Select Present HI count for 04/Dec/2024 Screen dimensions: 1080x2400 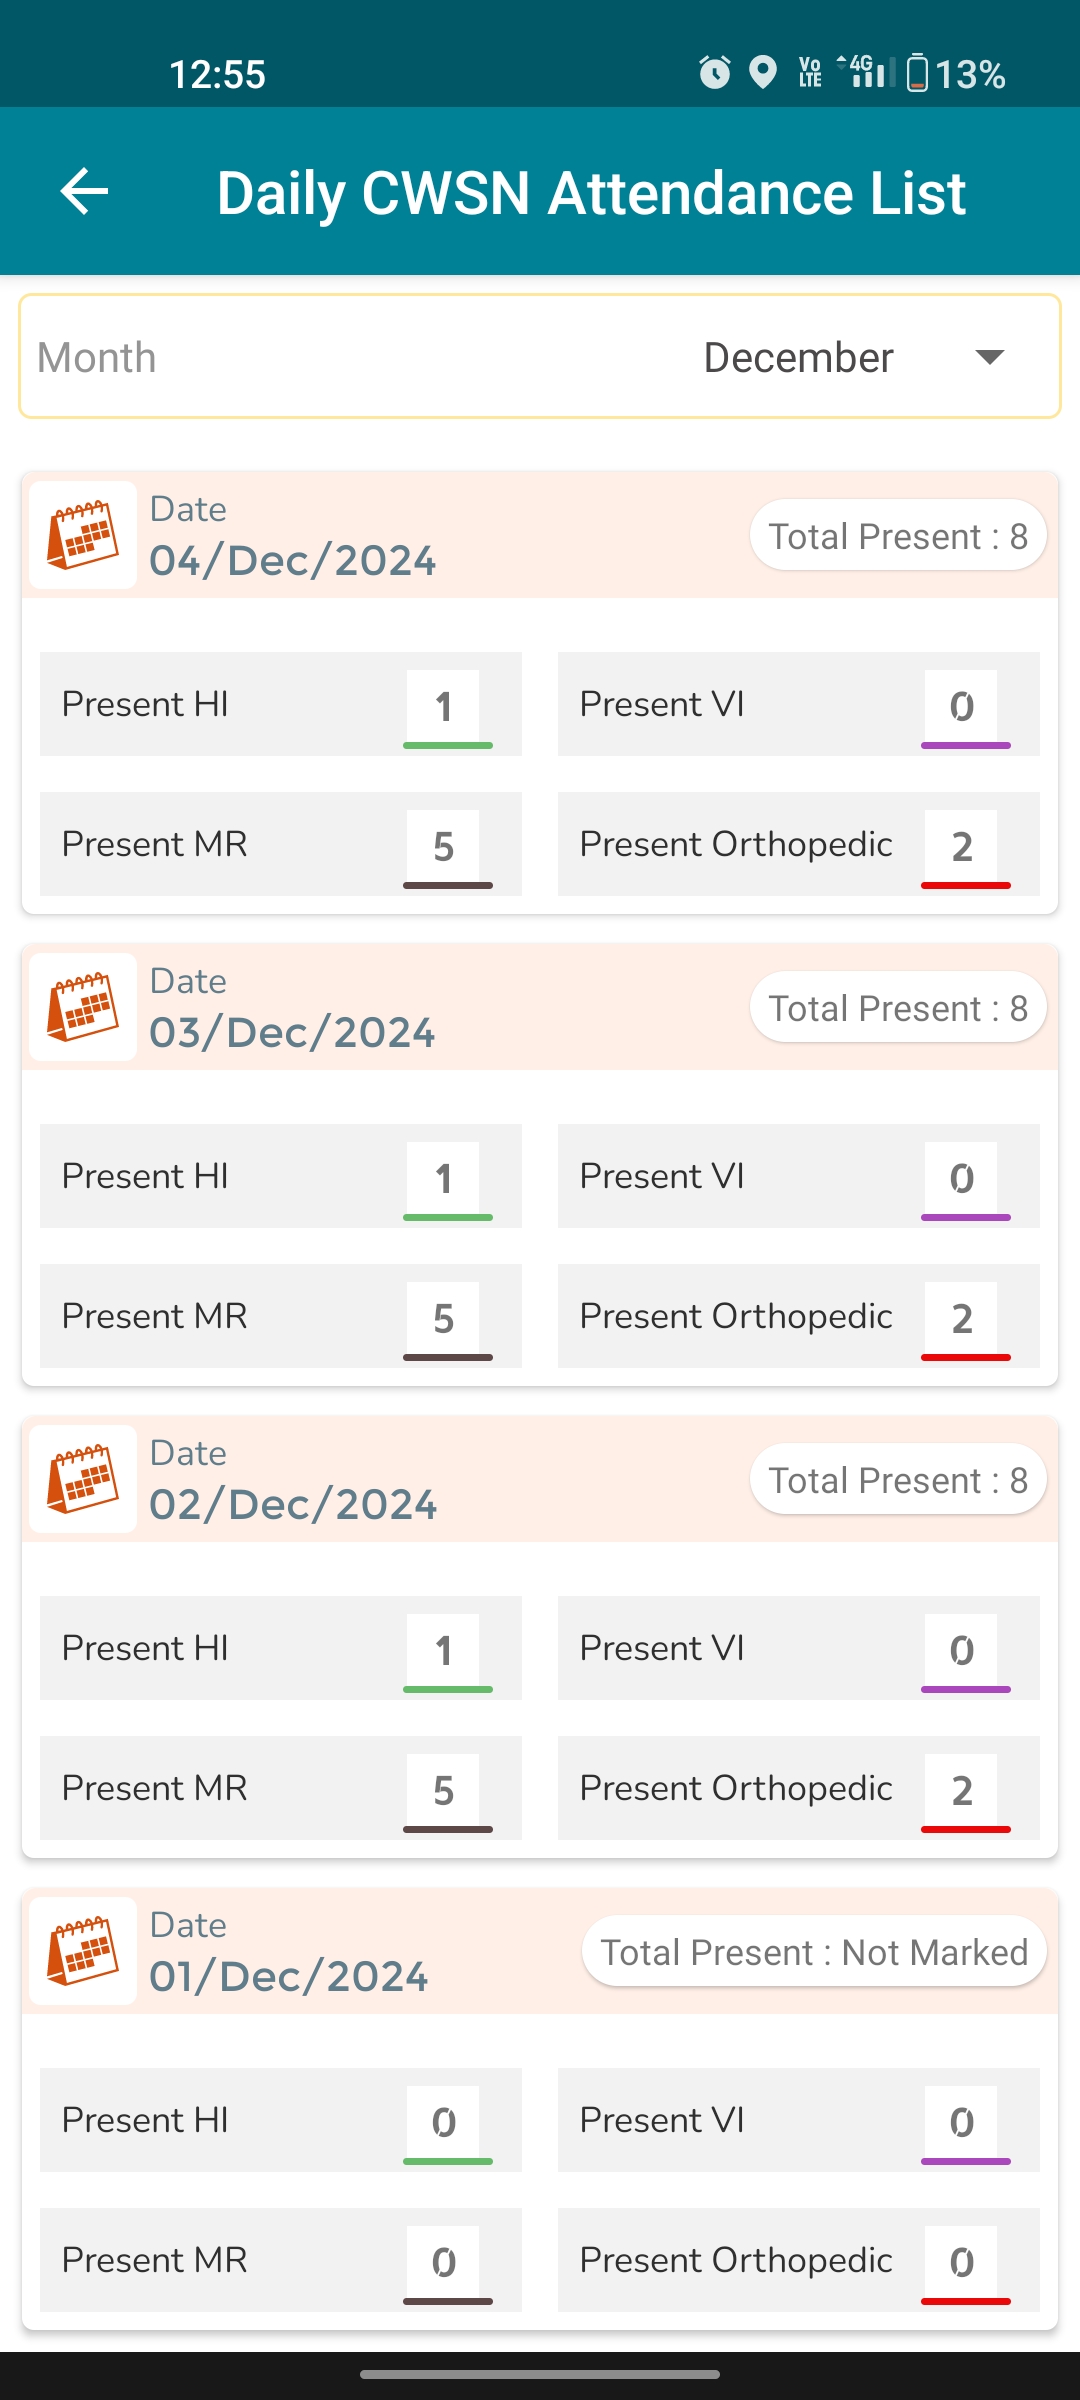point(443,705)
